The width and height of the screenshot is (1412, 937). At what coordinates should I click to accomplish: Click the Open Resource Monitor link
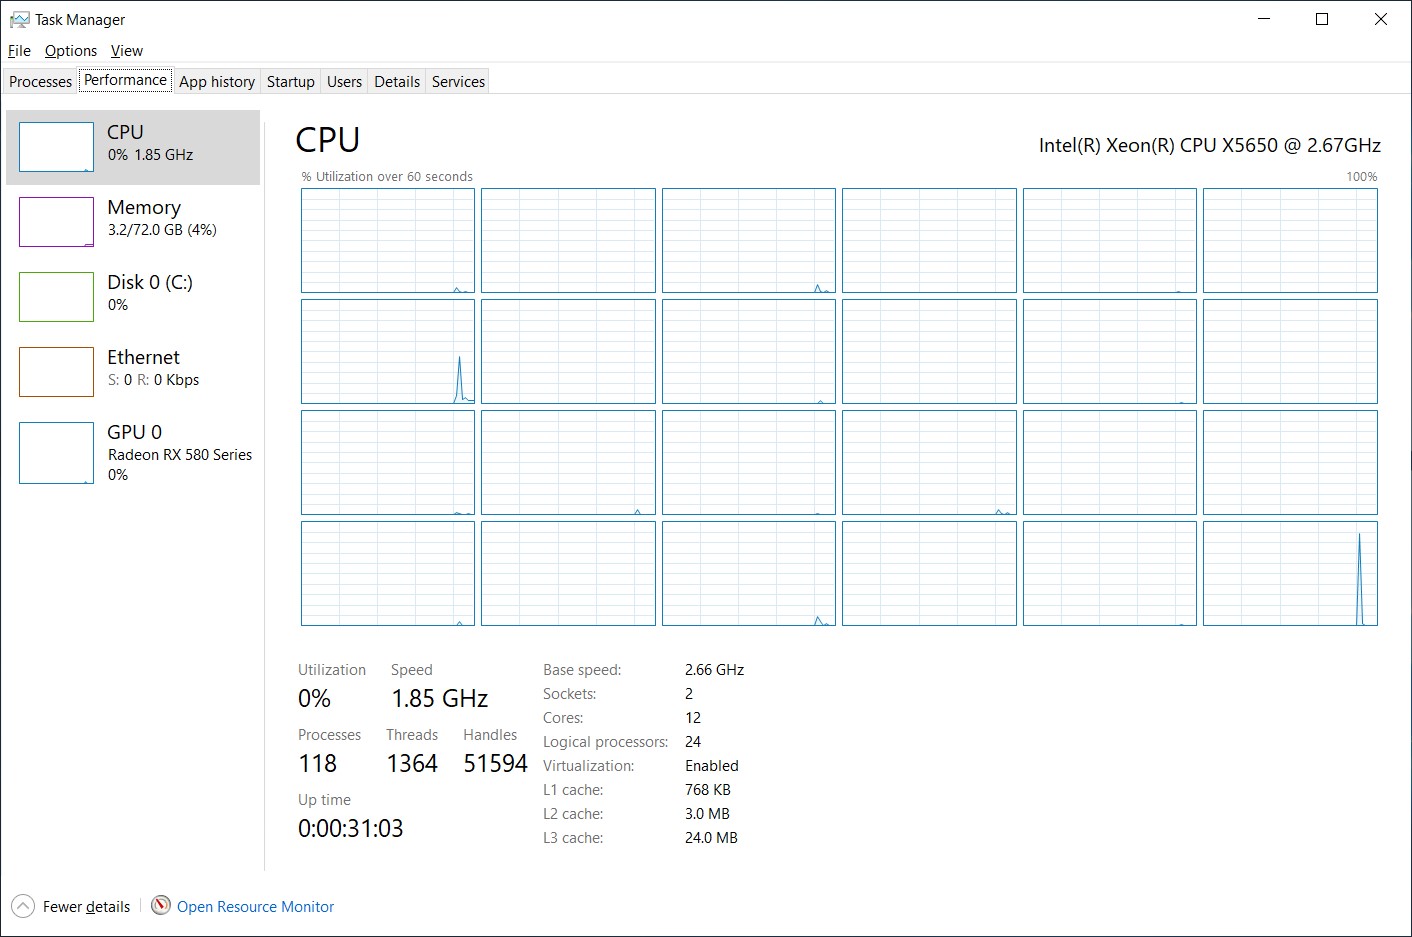click(x=255, y=907)
